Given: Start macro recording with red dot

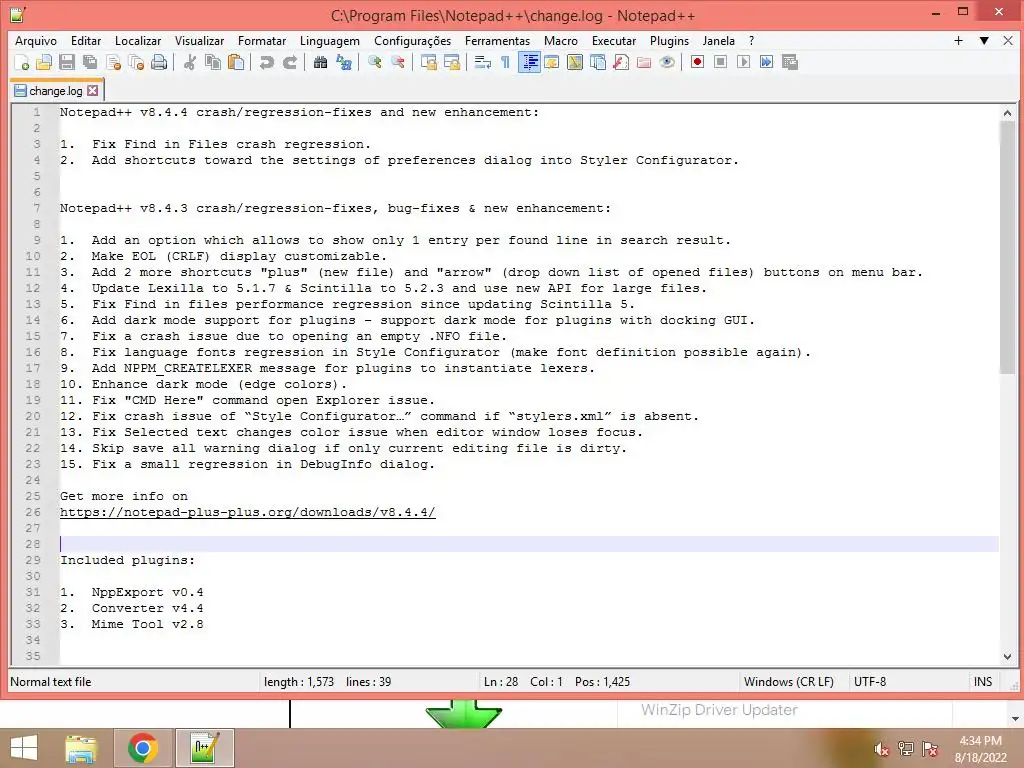Looking at the screenshot, I should point(697,62).
